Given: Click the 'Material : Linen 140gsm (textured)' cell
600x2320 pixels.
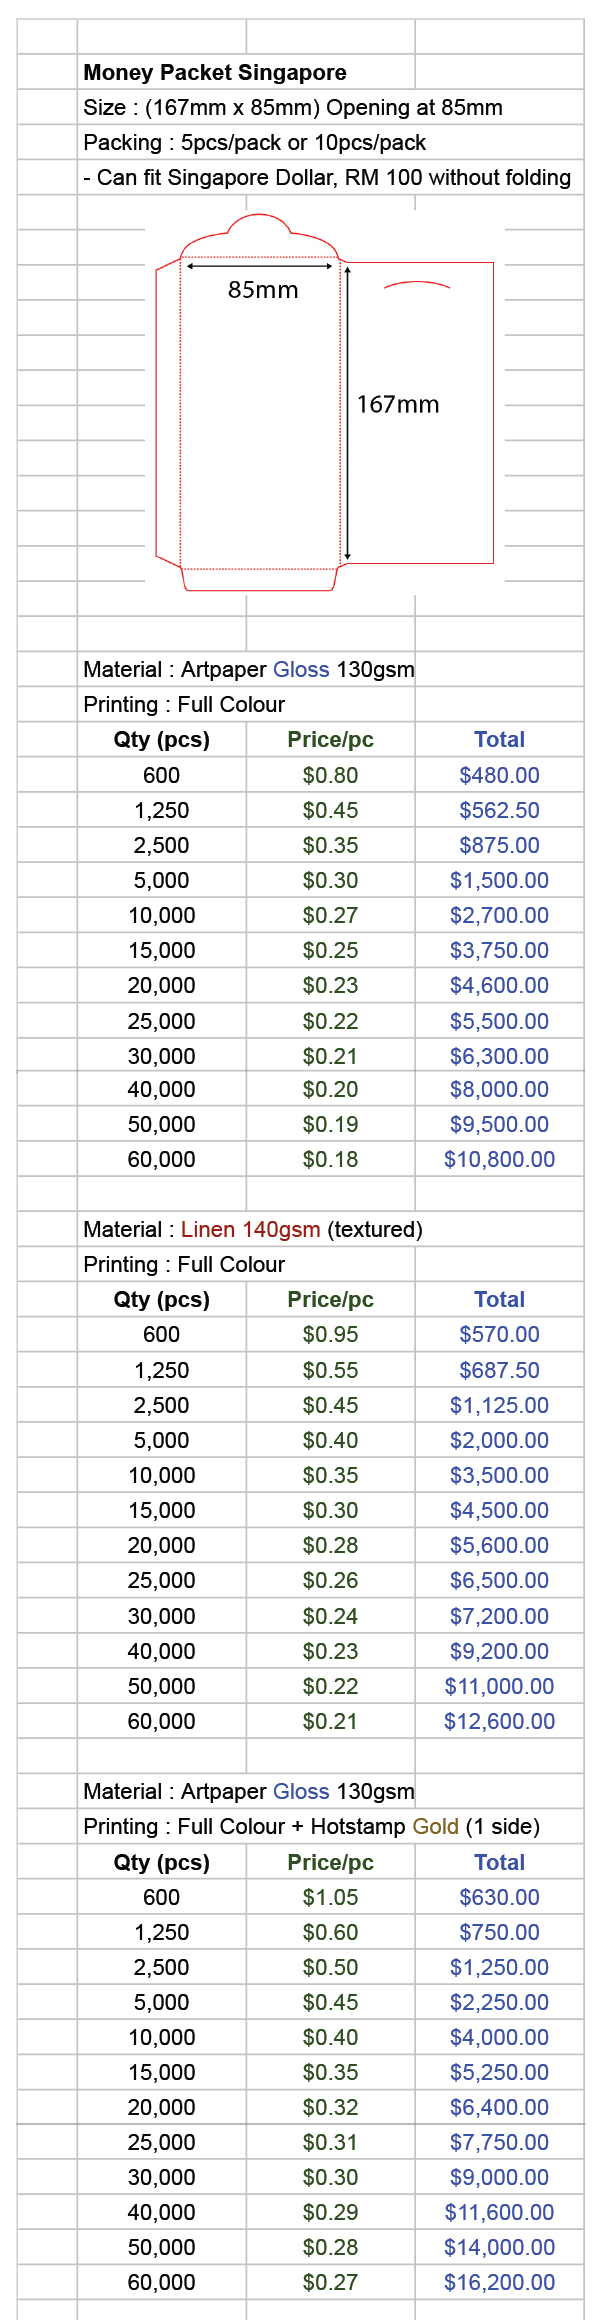Looking at the screenshot, I should point(253,1229).
